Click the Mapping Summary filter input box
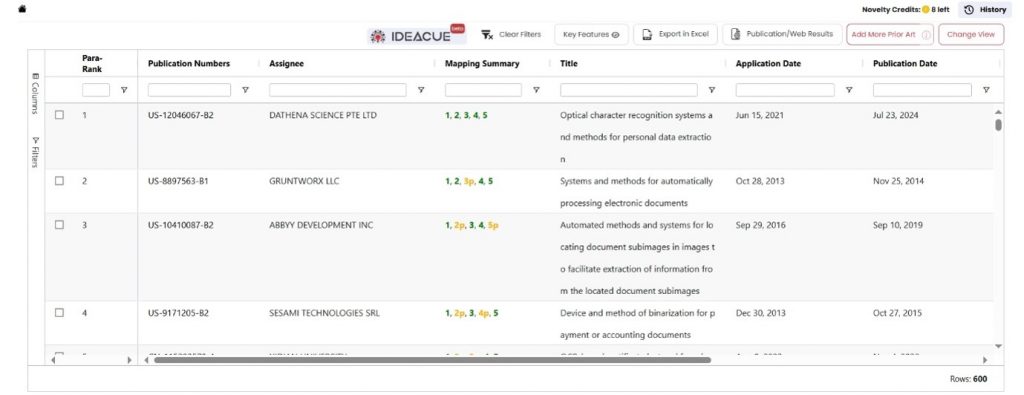Viewport: 1024px width, 395px height. click(x=483, y=90)
